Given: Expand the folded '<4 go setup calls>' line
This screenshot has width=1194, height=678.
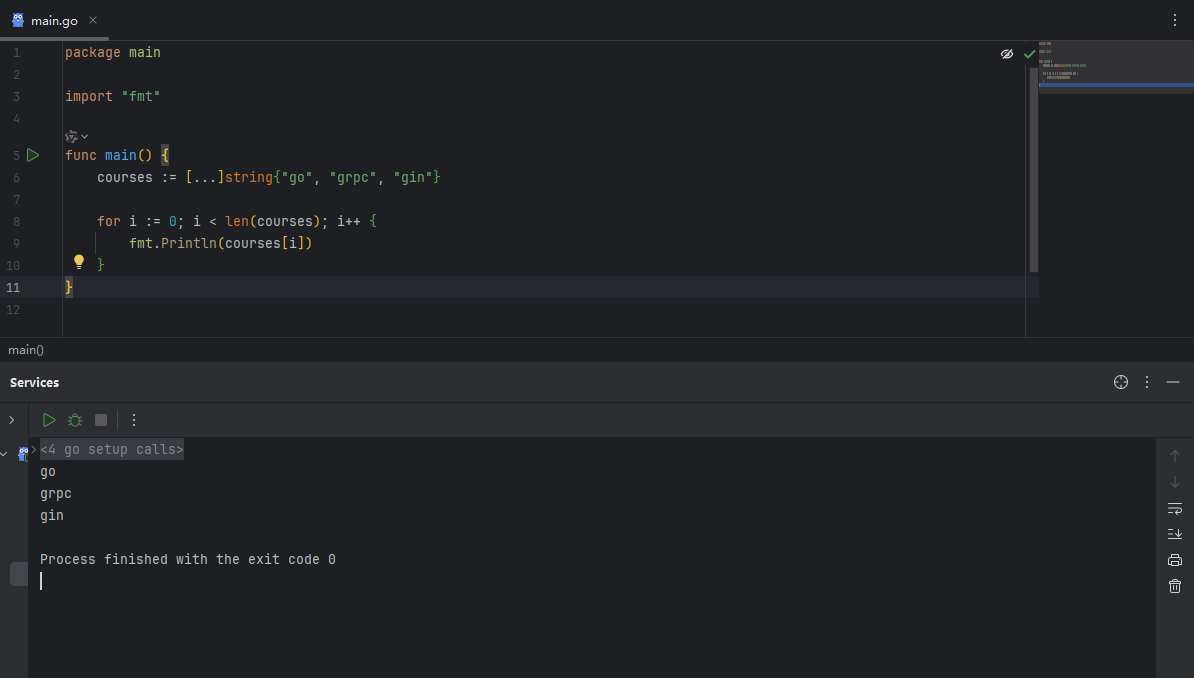Looking at the screenshot, I should 111,450.
